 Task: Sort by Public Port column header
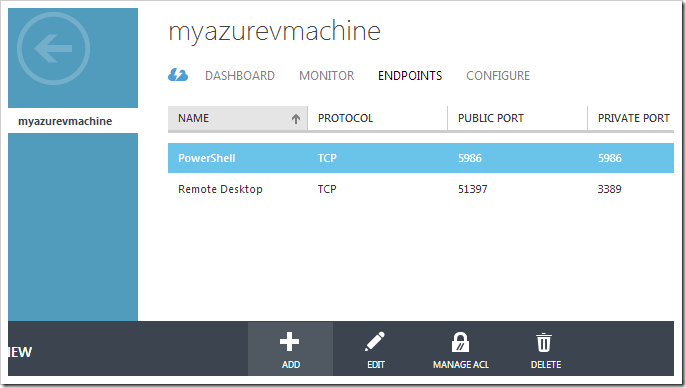pyautogui.click(x=490, y=118)
